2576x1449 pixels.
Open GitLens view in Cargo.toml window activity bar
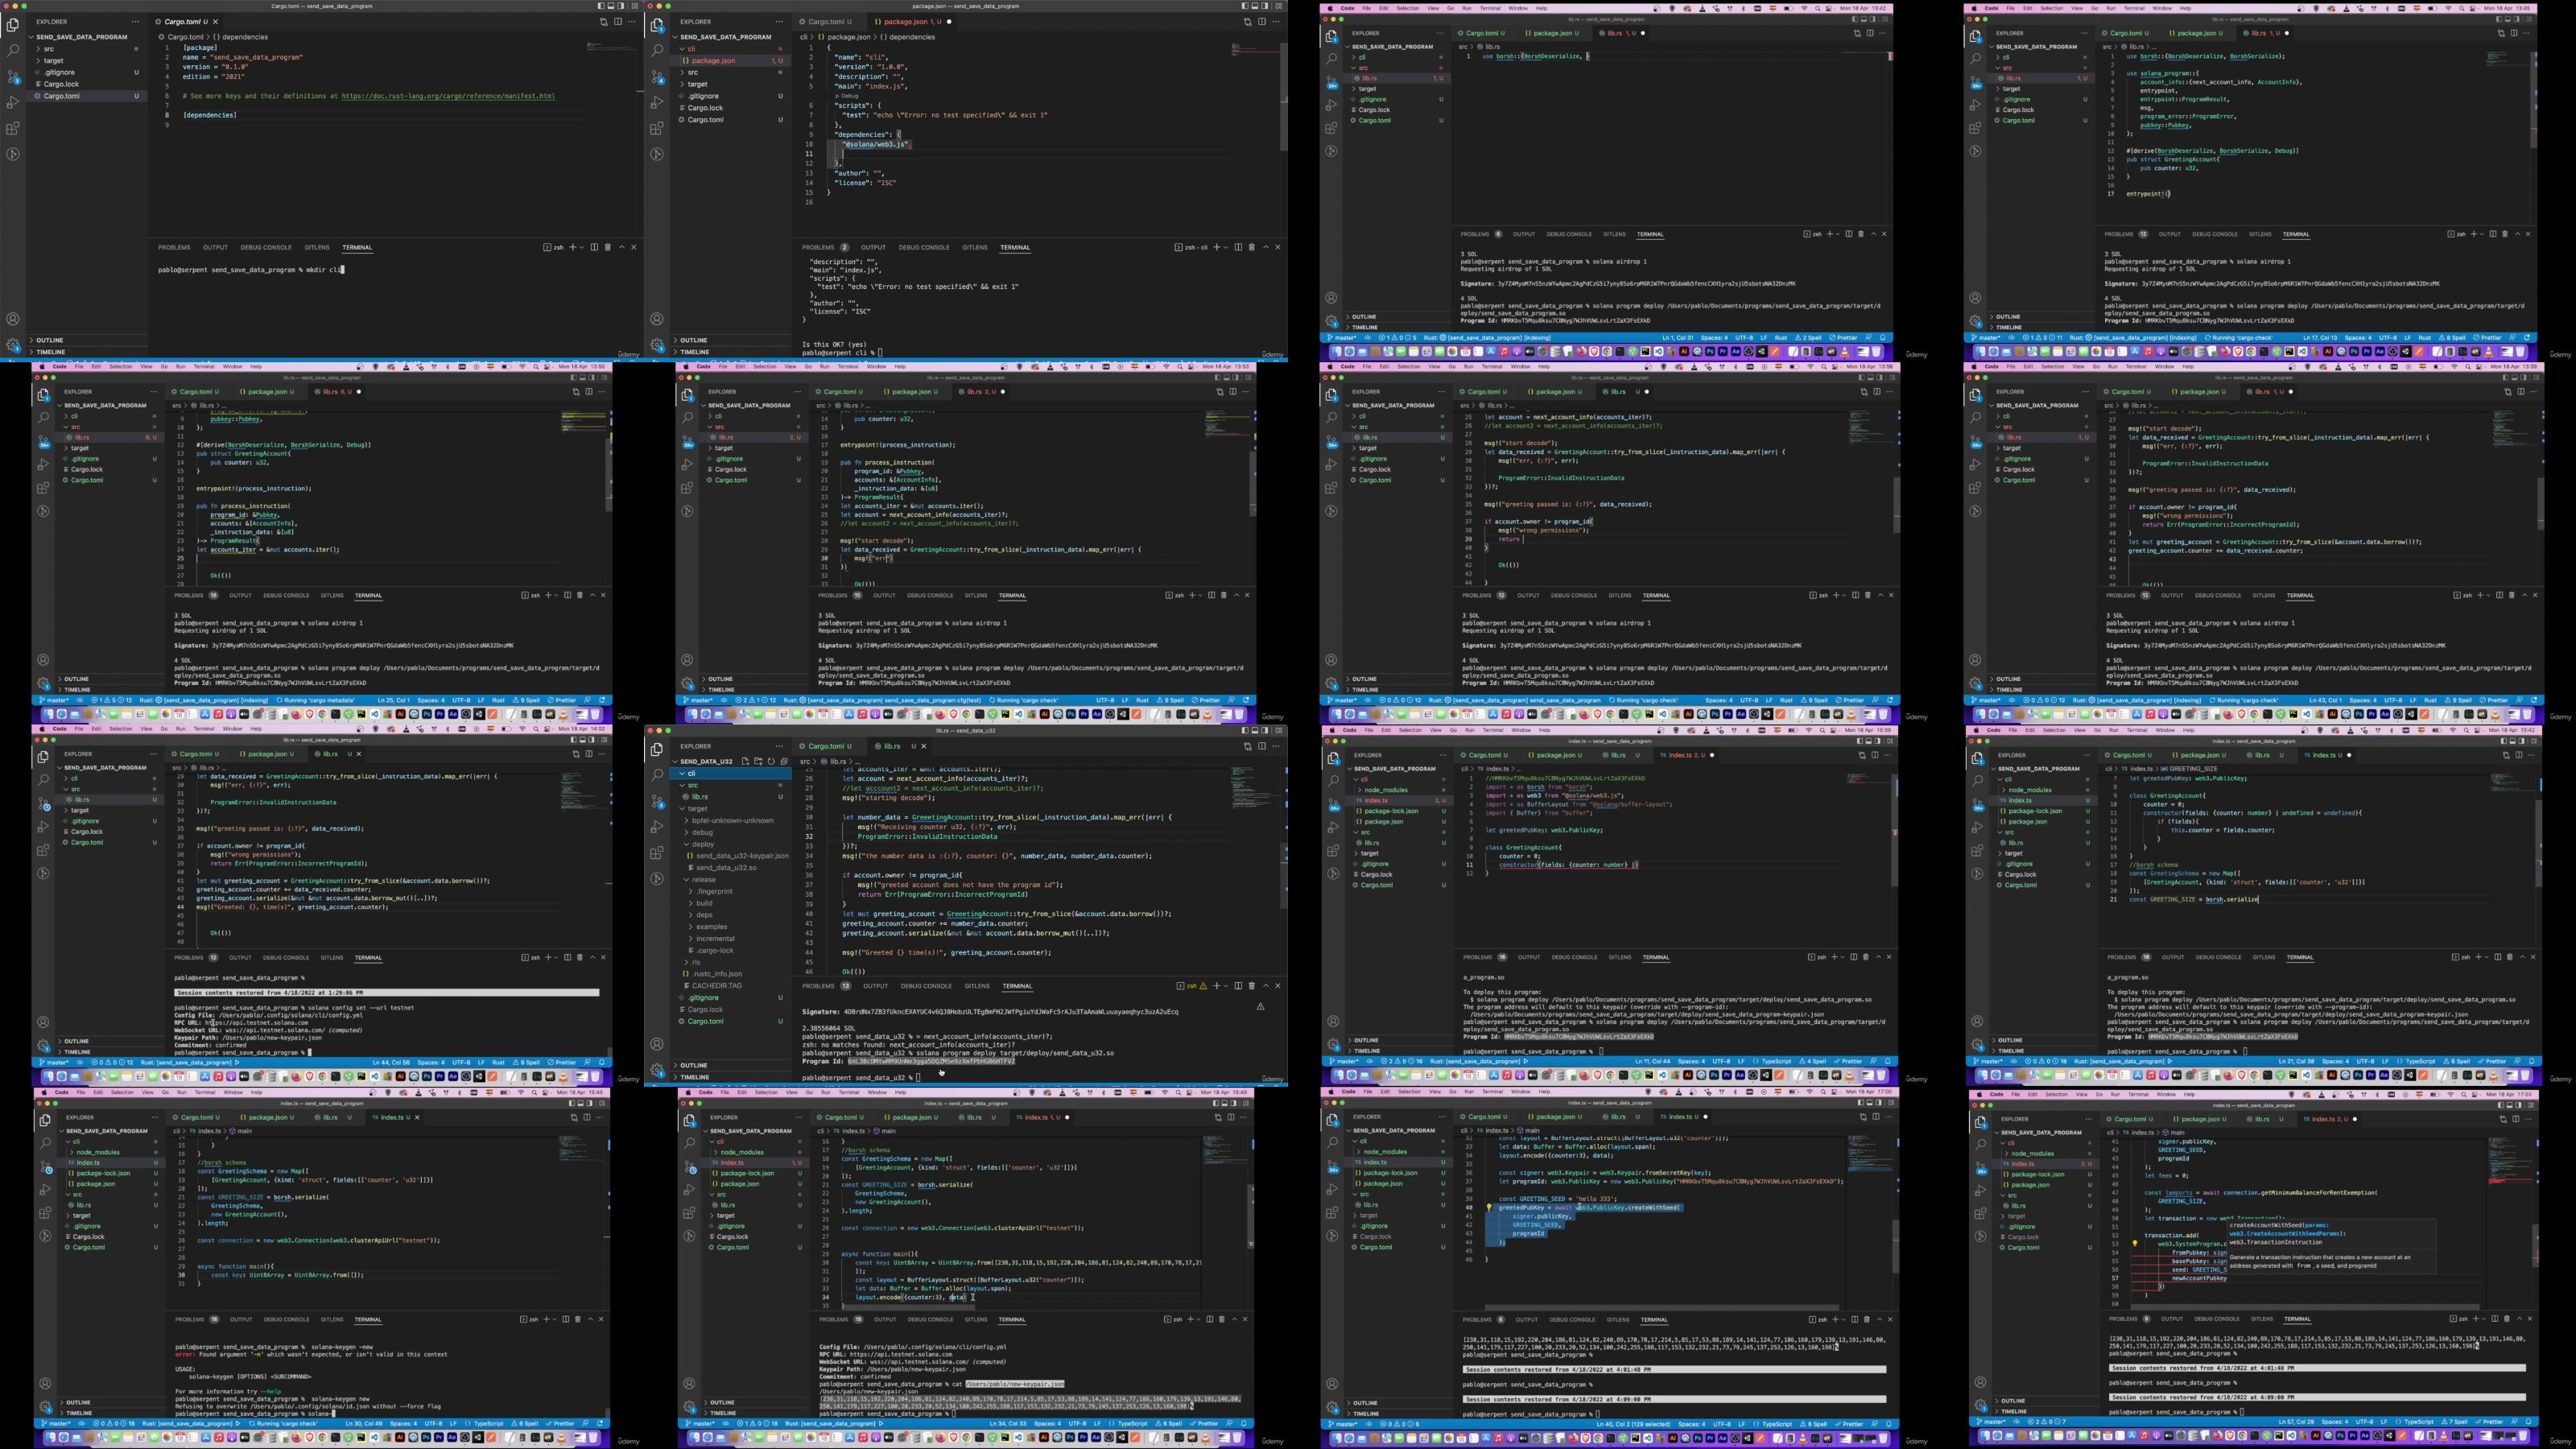pyautogui.click(x=12, y=154)
